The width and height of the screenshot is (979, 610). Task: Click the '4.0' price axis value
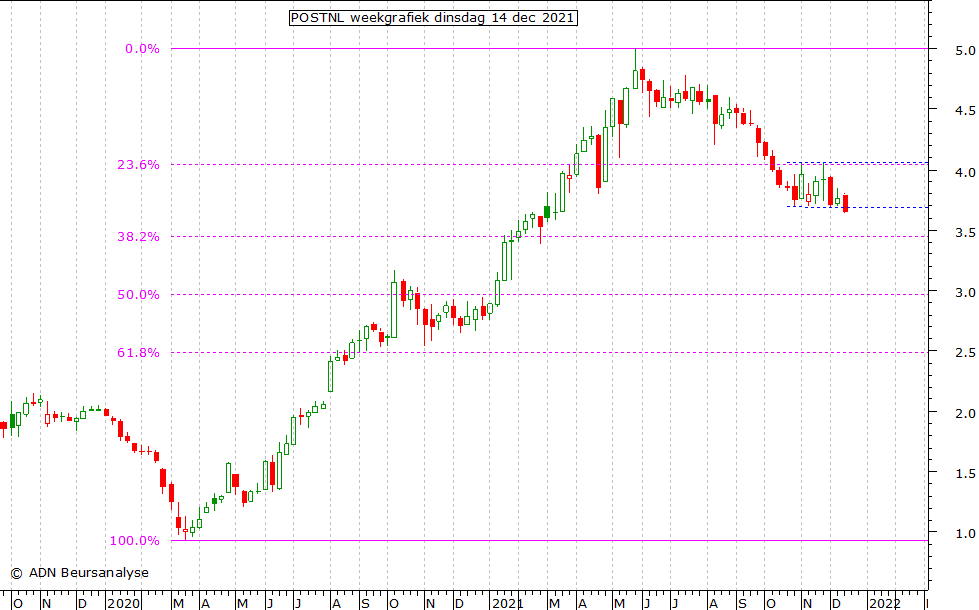tap(965, 172)
